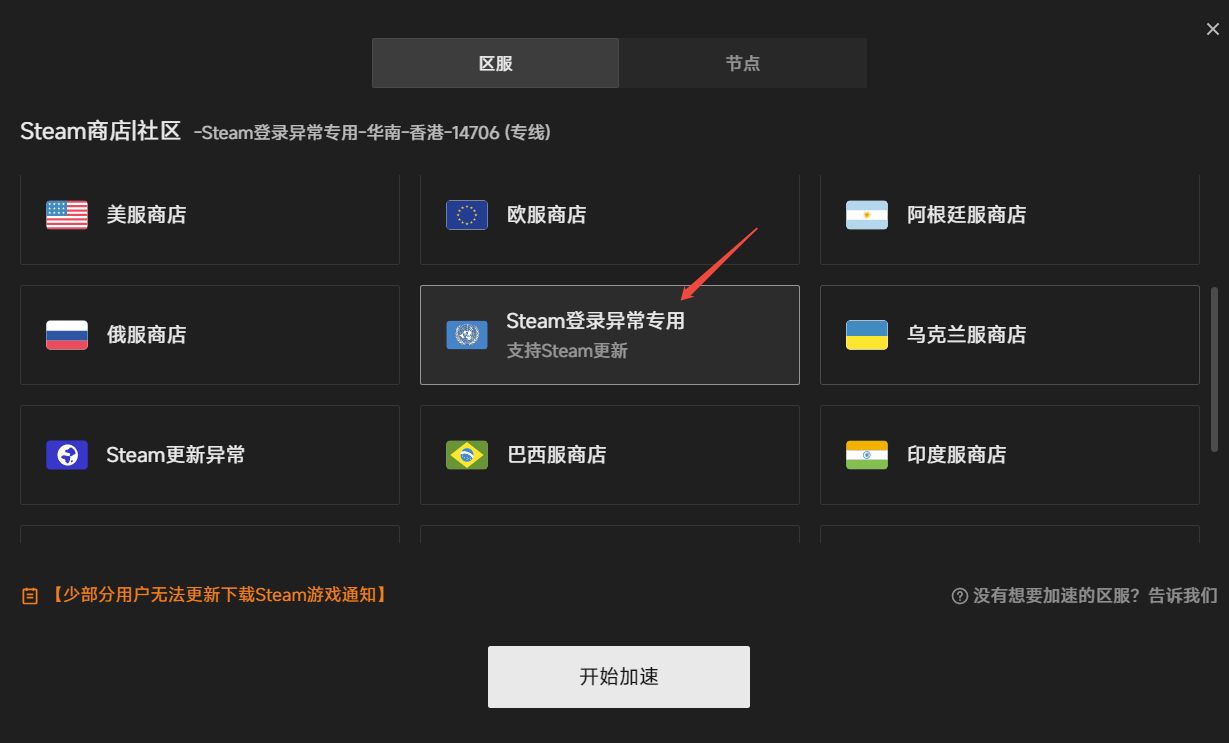Click the Ukraine flag icon
The height and width of the screenshot is (743, 1229).
point(867,335)
